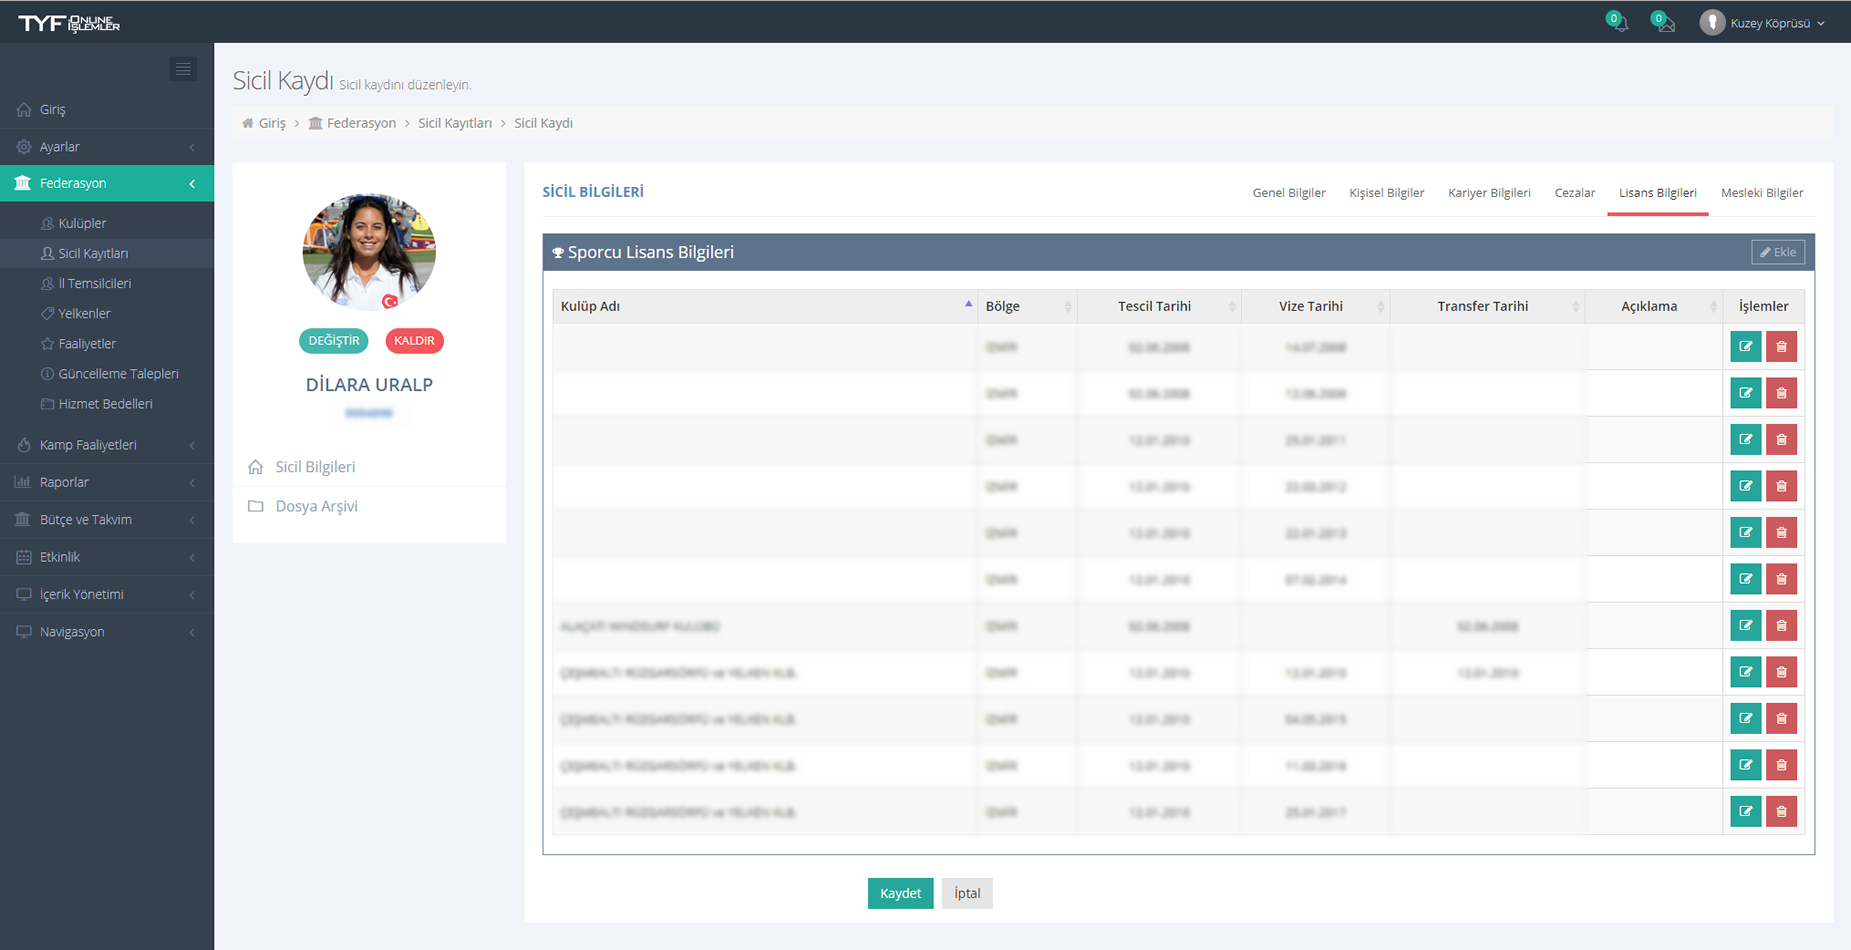Expand the Ayarlar sidebar menu
1851x950 pixels.
107,147
